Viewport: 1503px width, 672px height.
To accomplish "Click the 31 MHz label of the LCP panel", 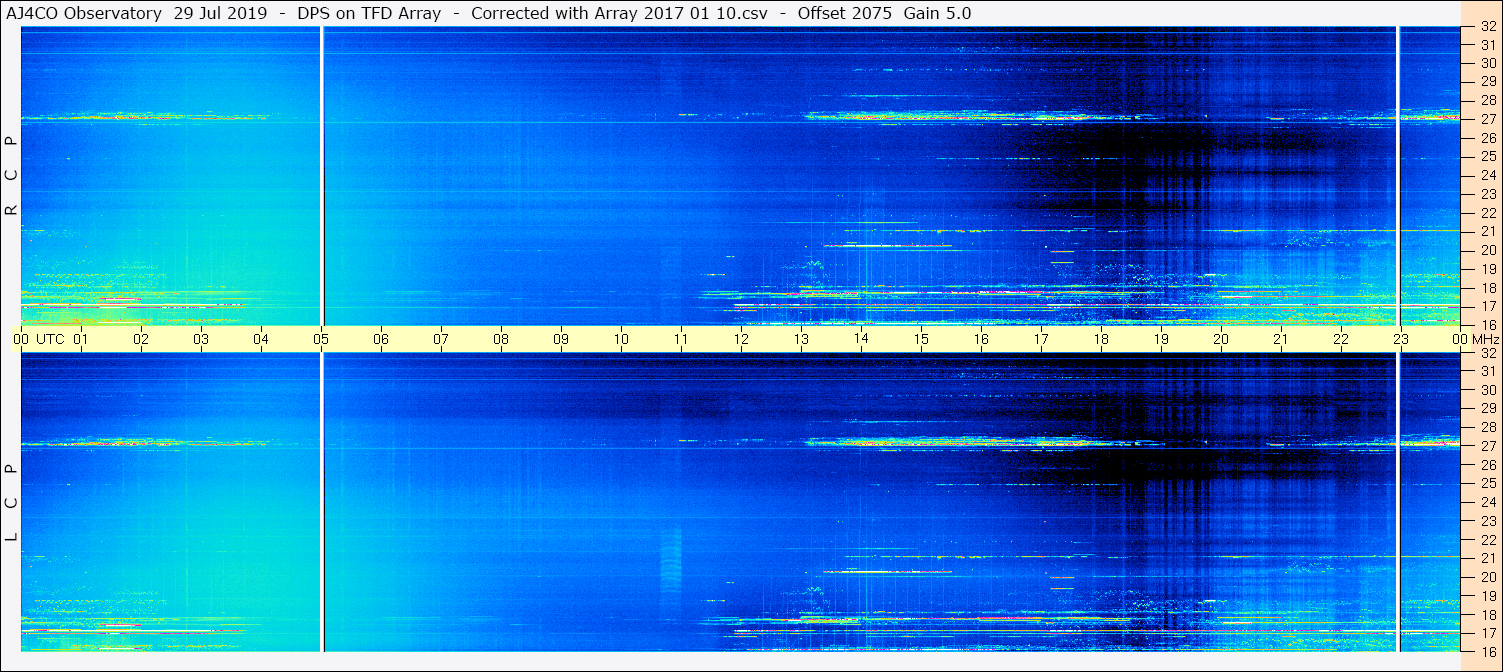I will pyautogui.click(x=1487, y=371).
